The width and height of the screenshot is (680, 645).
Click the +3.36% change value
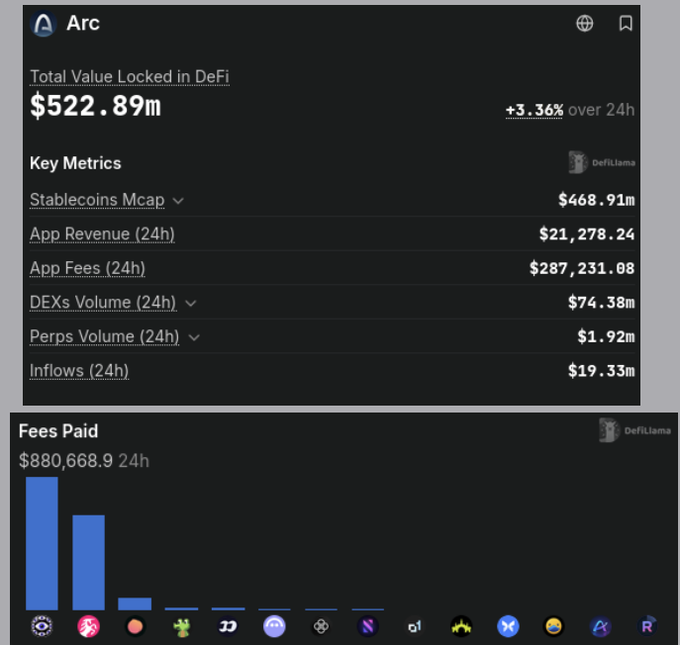coord(534,110)
